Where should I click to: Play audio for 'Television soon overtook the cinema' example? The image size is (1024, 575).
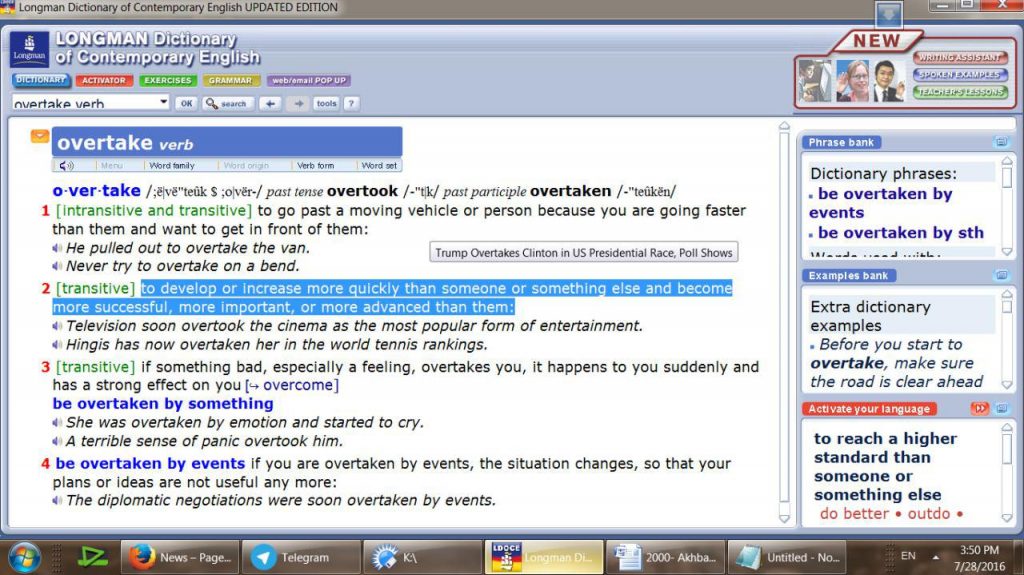click(57, 326)
